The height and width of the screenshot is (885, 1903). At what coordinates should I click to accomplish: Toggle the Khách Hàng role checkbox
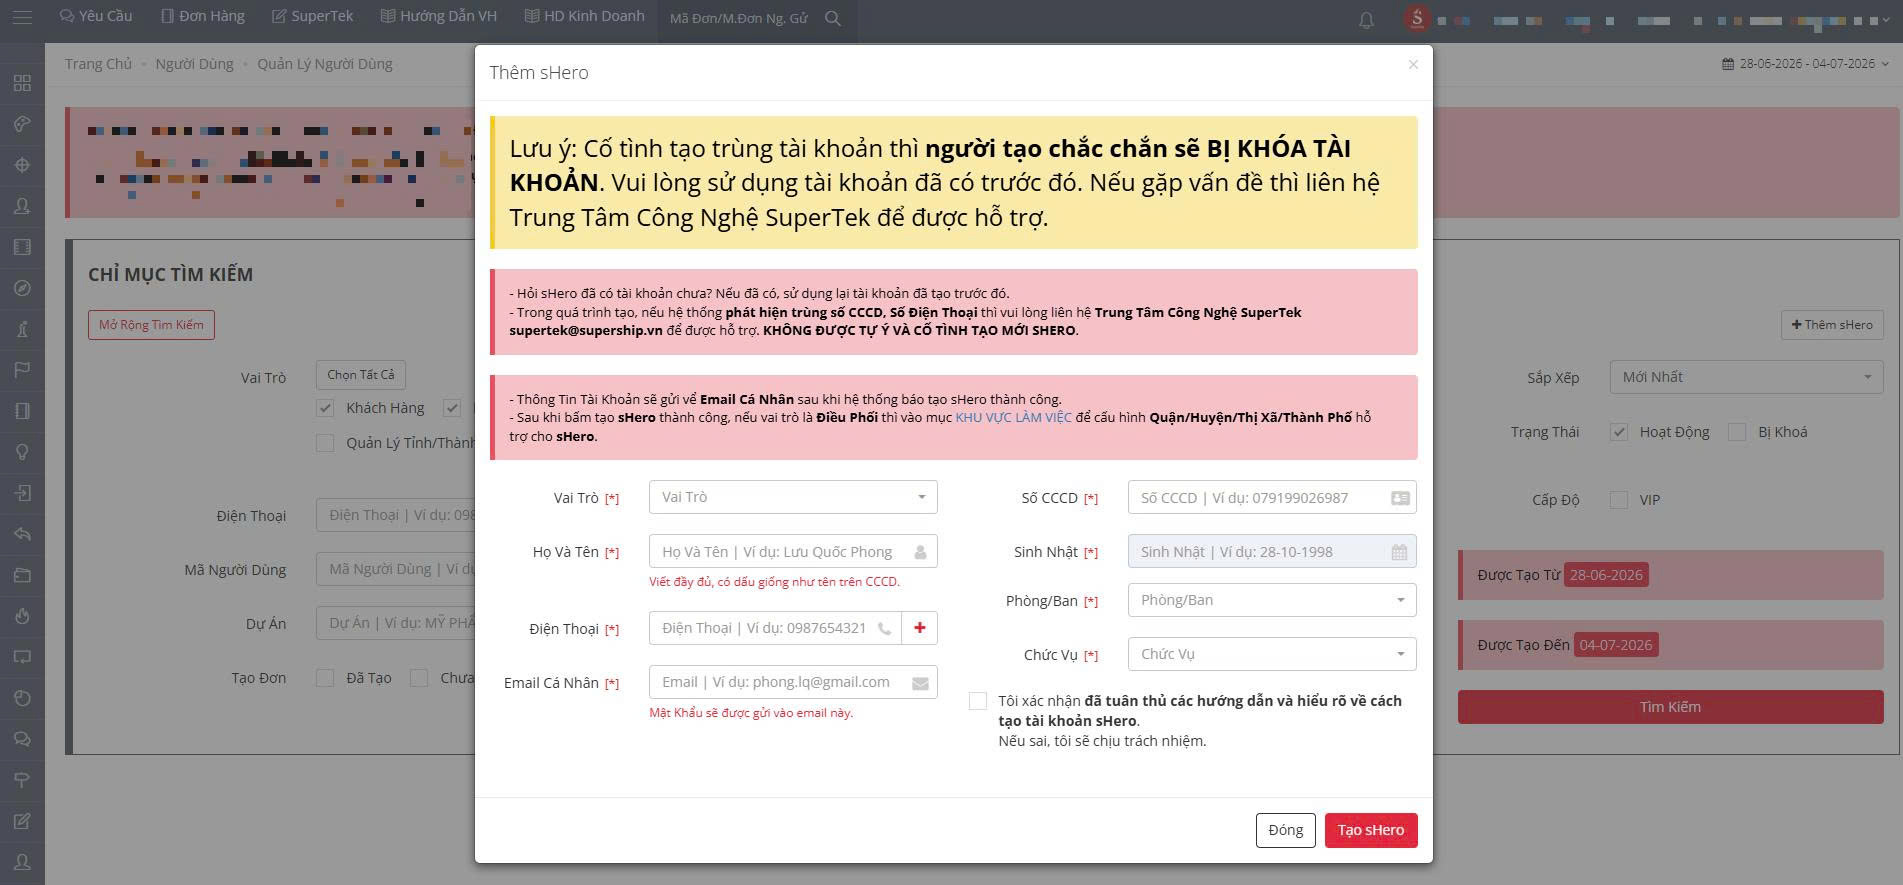(325, 408)
